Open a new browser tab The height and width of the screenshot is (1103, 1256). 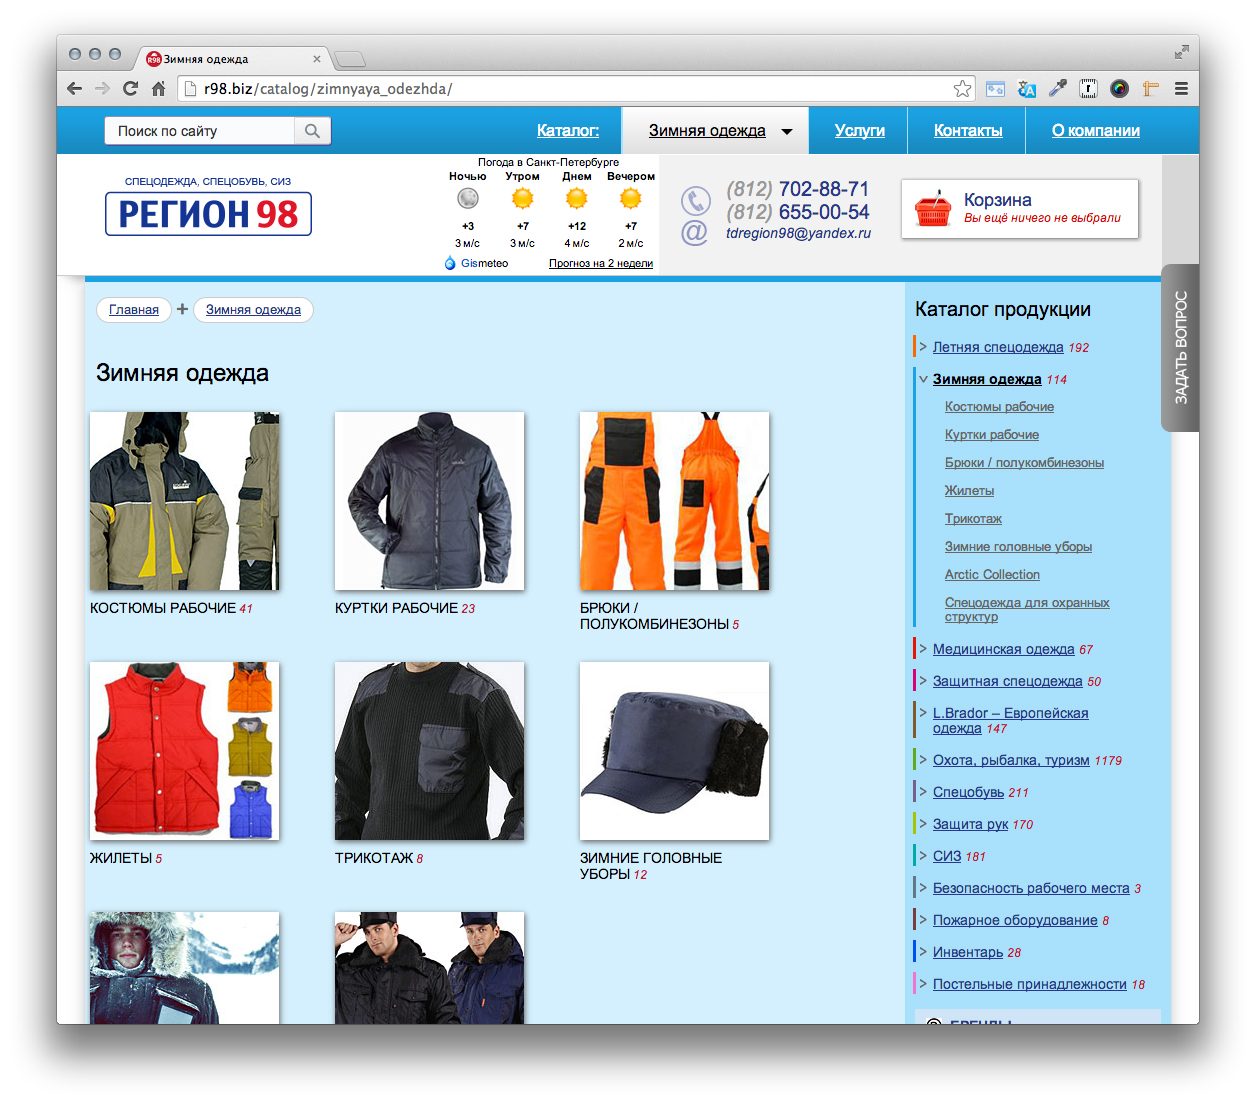pyautogui.click(x=349, y=59)
